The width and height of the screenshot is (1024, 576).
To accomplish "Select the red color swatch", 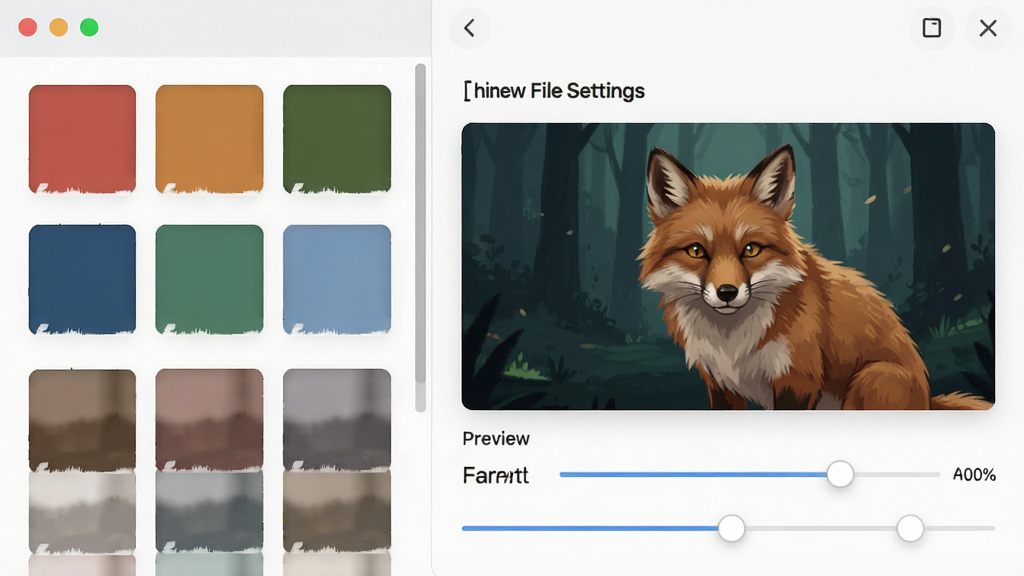I will (82, 139).
